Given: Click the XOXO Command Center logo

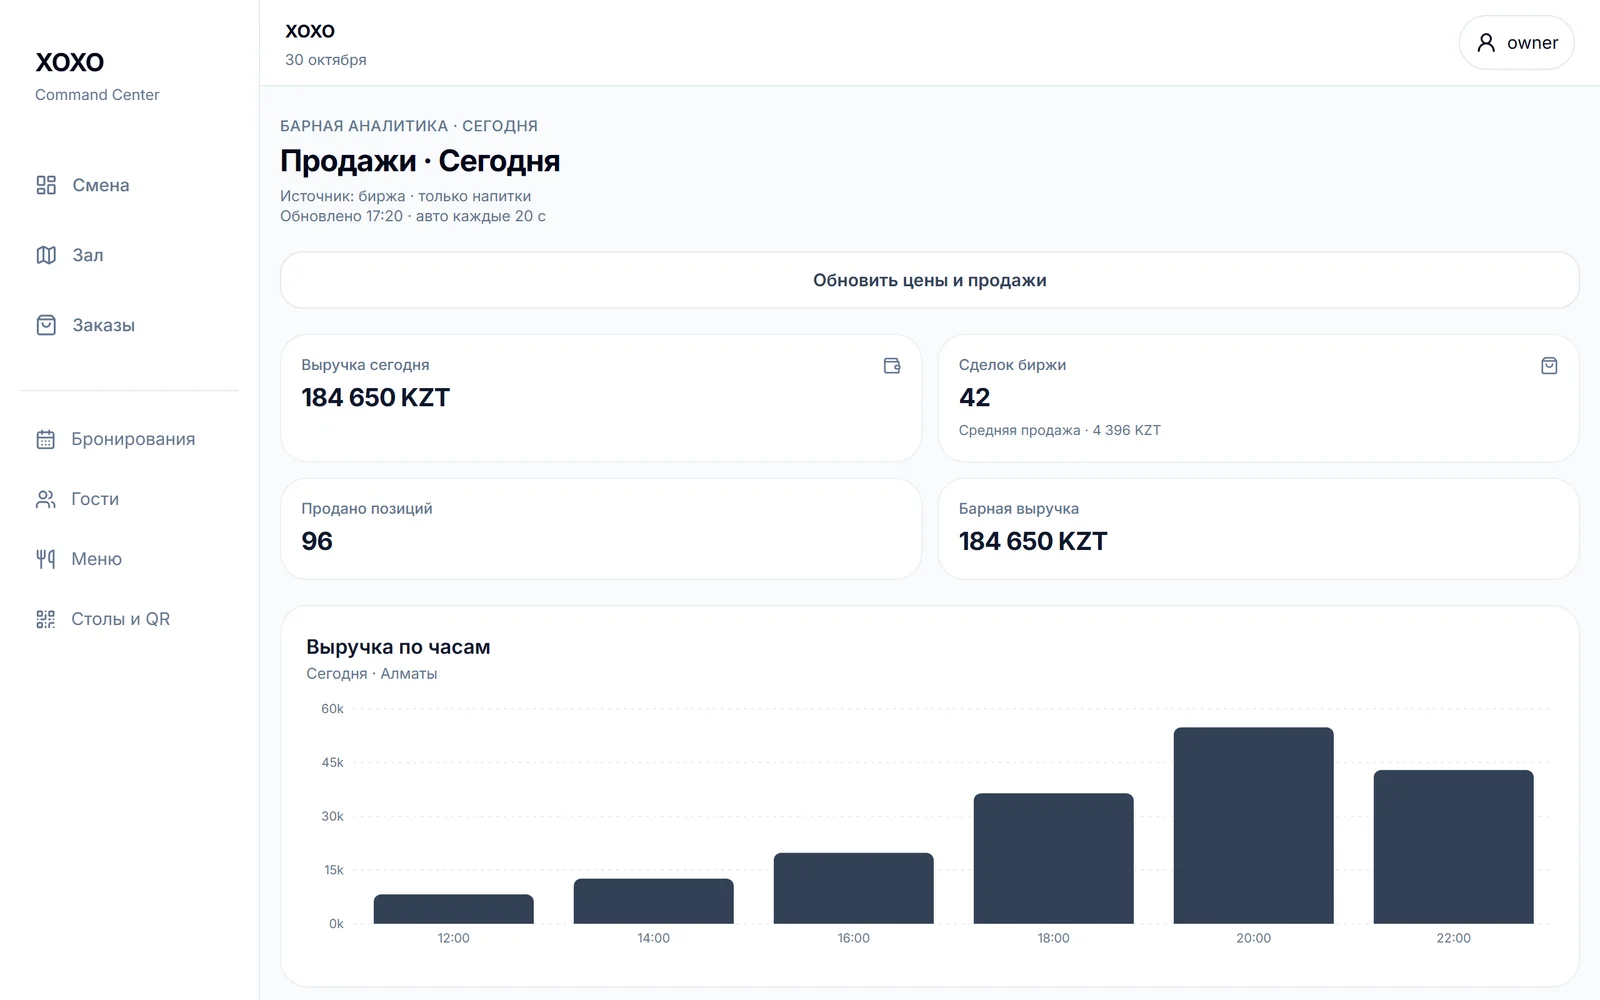Looking at the screenshot, I should pos(97,76).
